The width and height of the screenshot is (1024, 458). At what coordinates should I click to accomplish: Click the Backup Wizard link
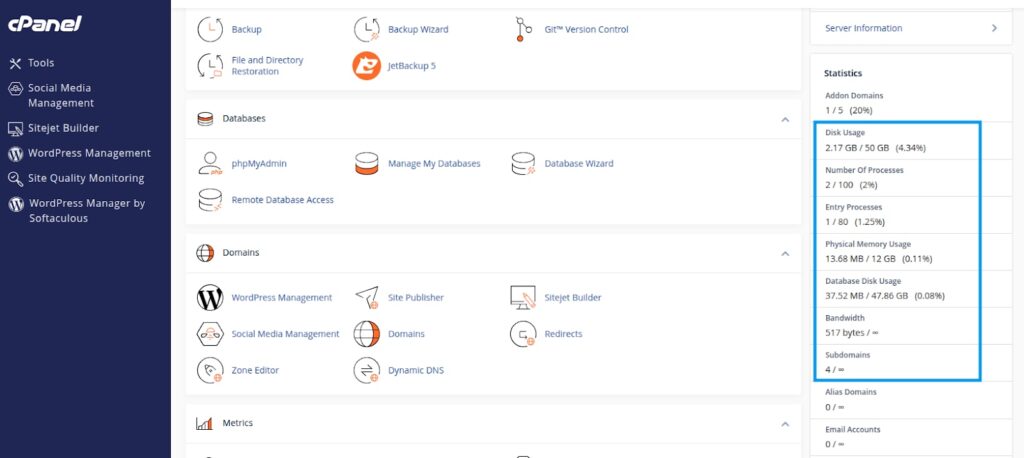[418, 29]
